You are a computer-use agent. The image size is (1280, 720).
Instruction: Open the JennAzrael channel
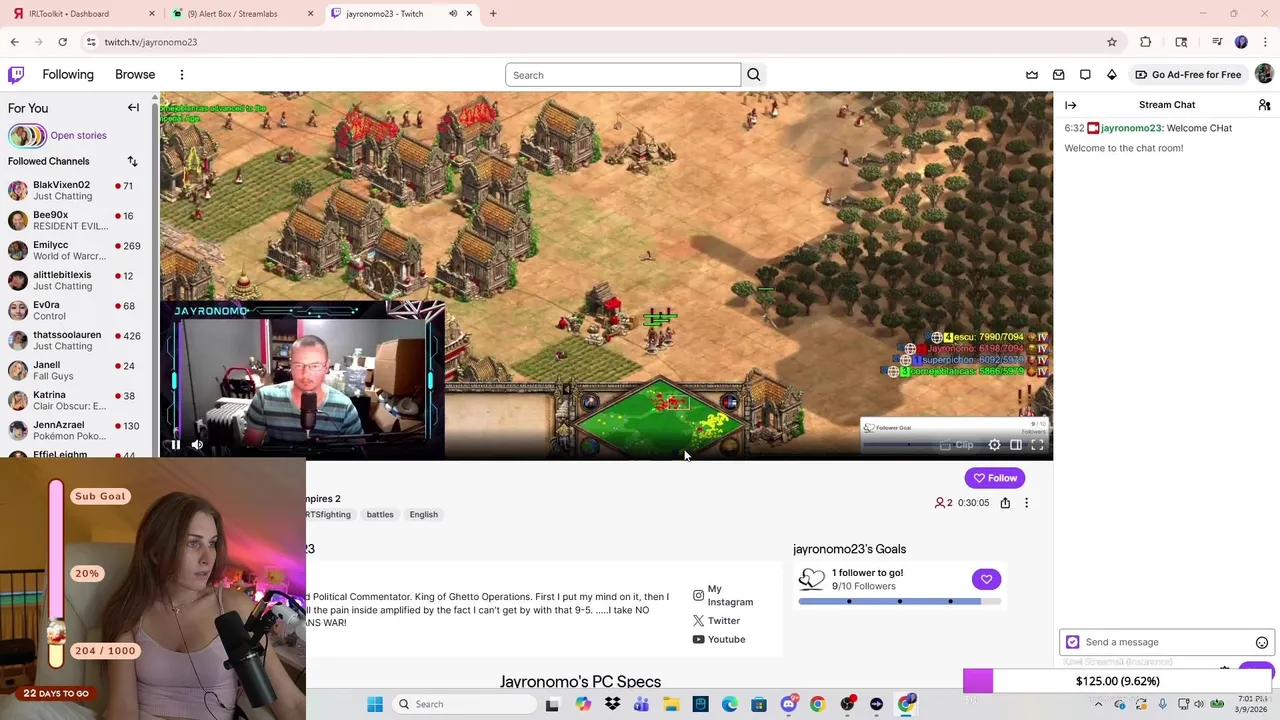click(x=75, y=430)
